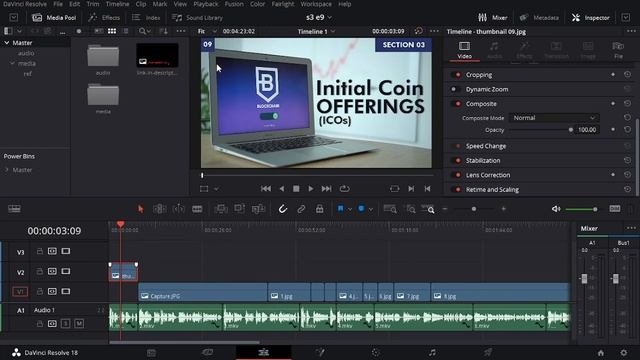
Task: Toggle the Cropping enable switch
Action: (x=457, y=75)
